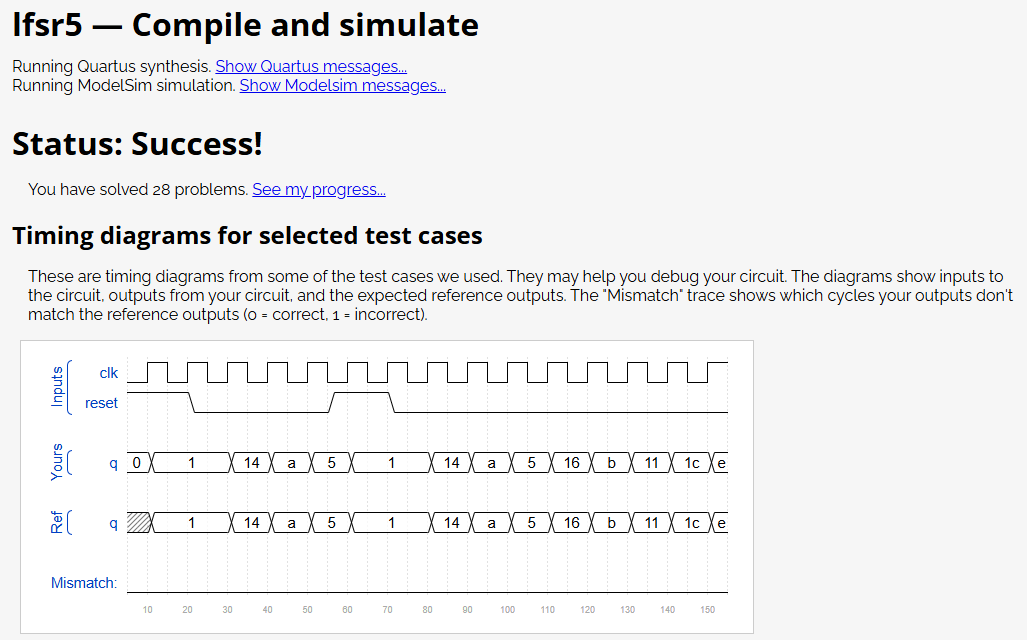Click Show Modelsim messages link
The width and height of the screenshot is (1027, 640).
(343, 86)
